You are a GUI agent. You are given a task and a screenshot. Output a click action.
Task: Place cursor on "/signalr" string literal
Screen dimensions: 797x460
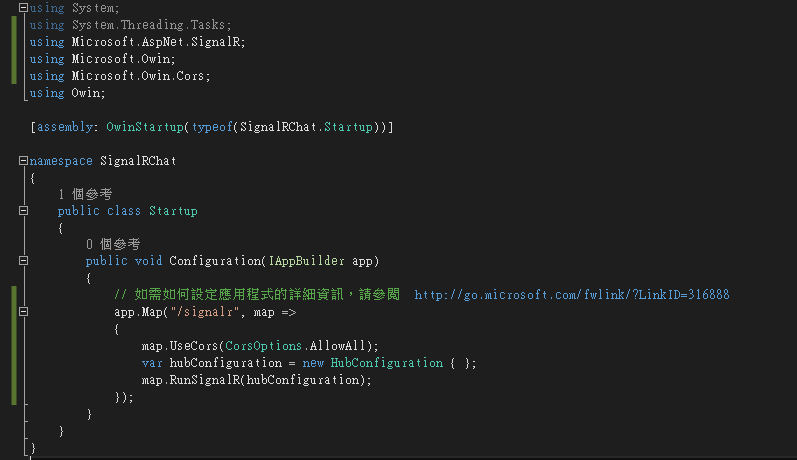pyautogui.click(x=204, y=312)
